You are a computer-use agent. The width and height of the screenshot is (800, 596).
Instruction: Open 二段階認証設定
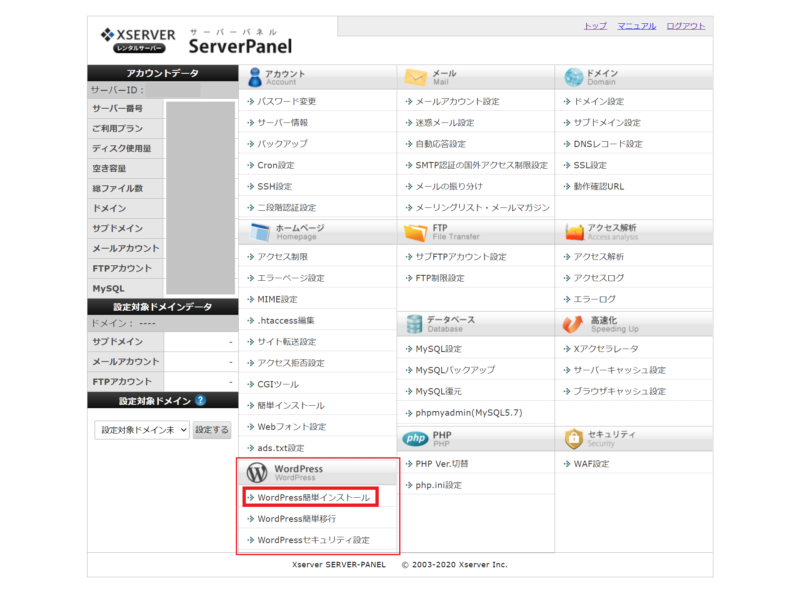tap(286, 208)
